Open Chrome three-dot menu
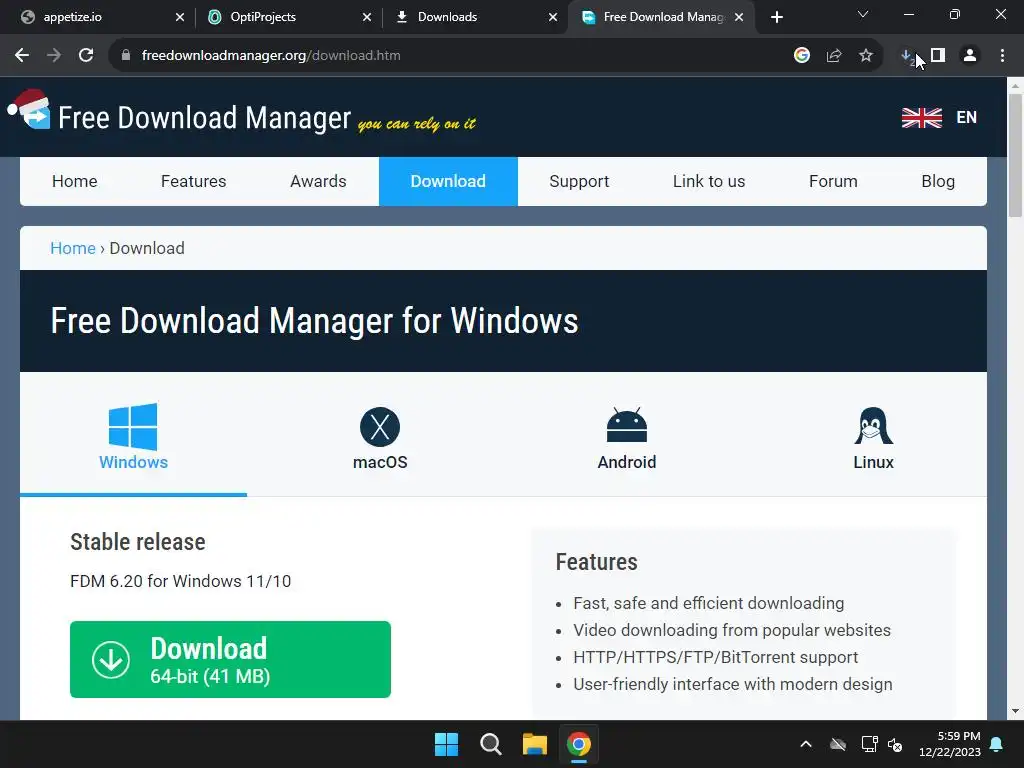 pyautogui.click(x=1002, y=56)
